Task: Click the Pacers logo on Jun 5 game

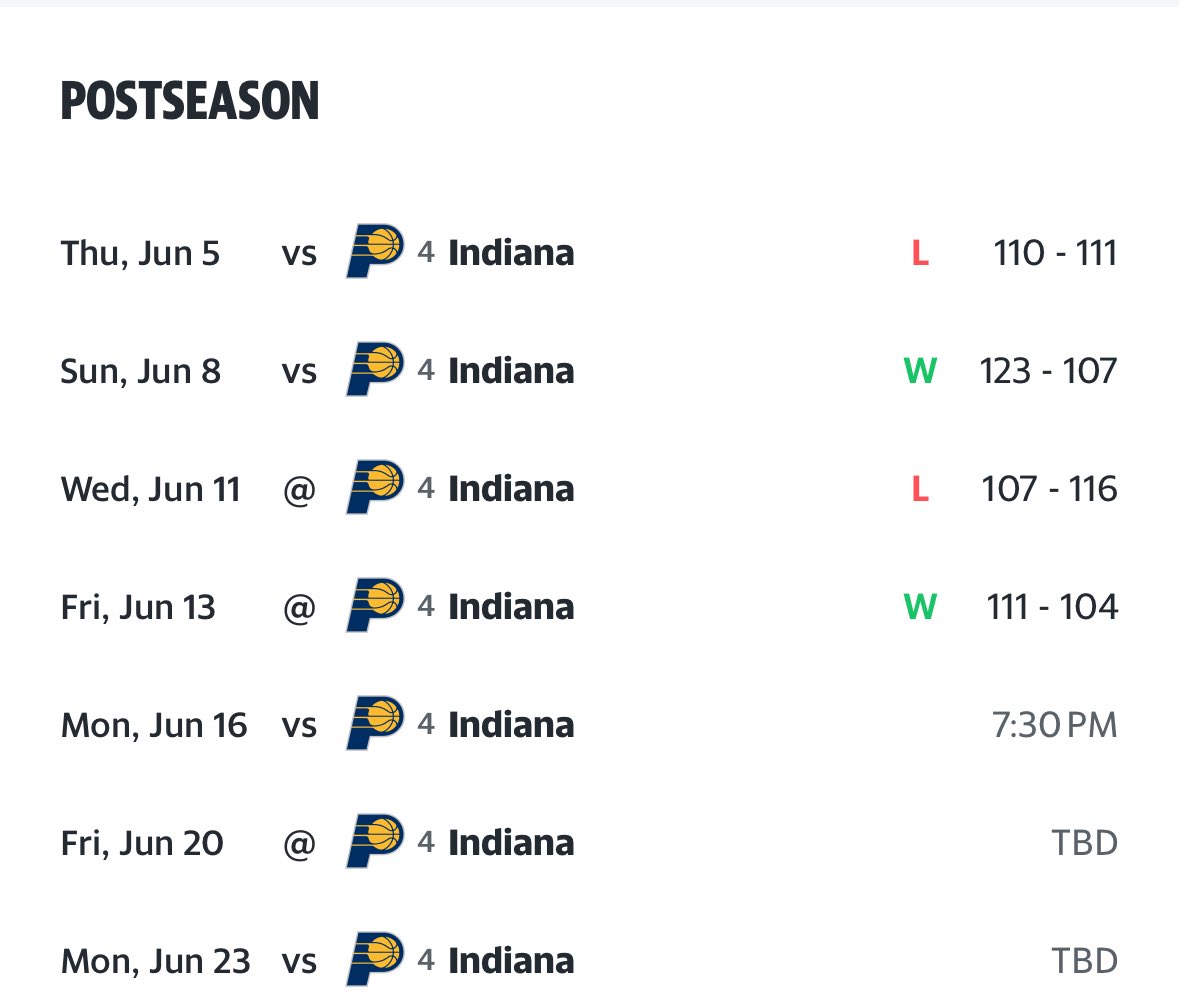Action: click(374, 251)
